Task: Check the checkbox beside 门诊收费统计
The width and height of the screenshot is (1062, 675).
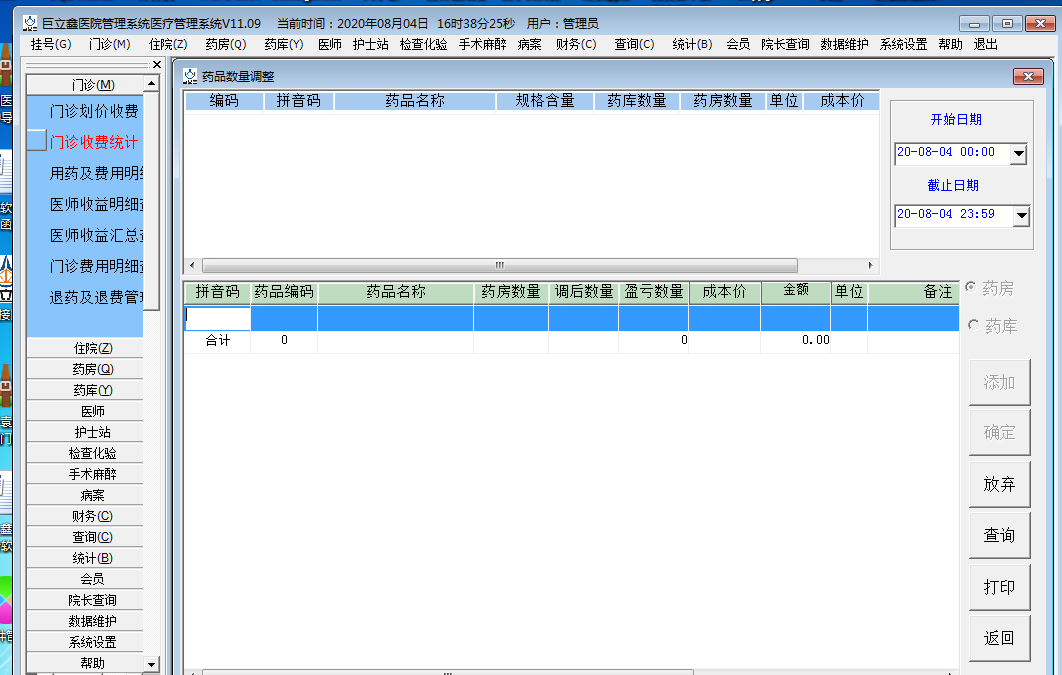Action: [36, 140]
